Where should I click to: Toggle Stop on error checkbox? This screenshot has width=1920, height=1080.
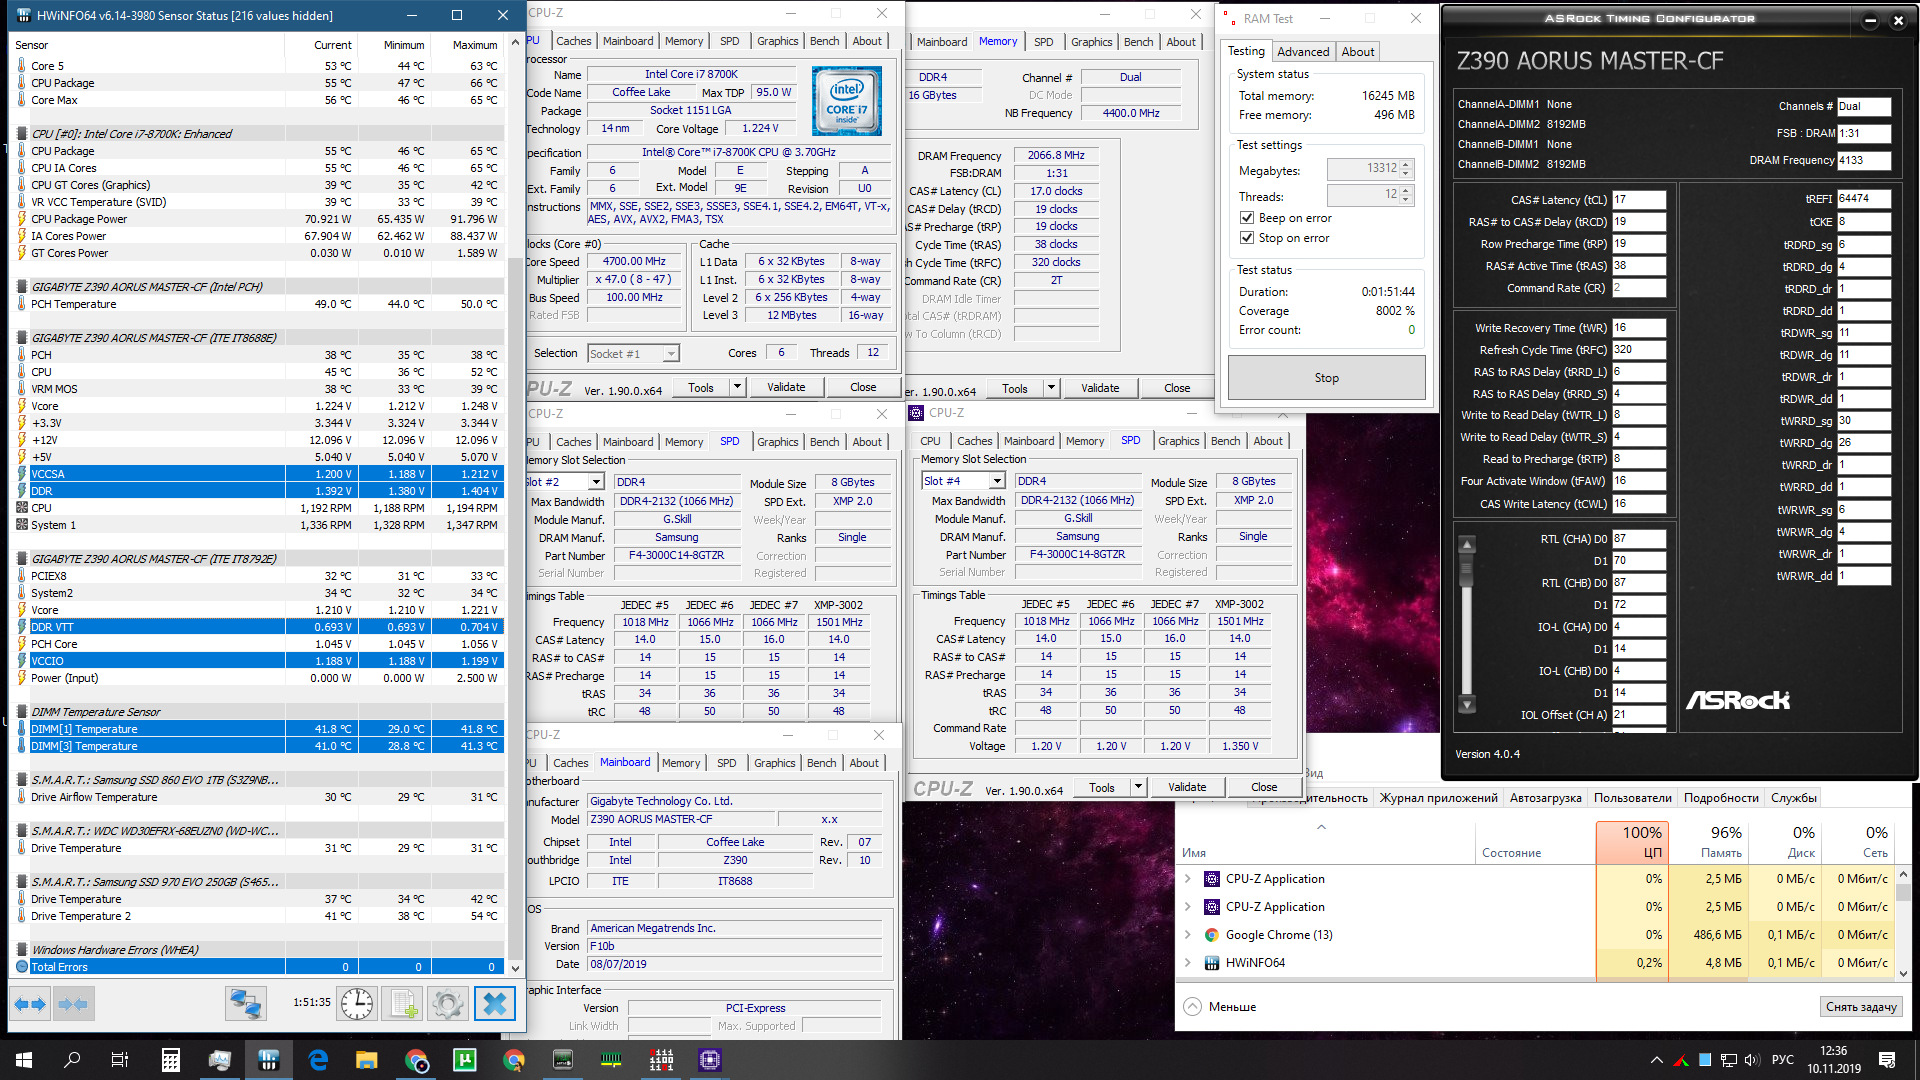1247,238
